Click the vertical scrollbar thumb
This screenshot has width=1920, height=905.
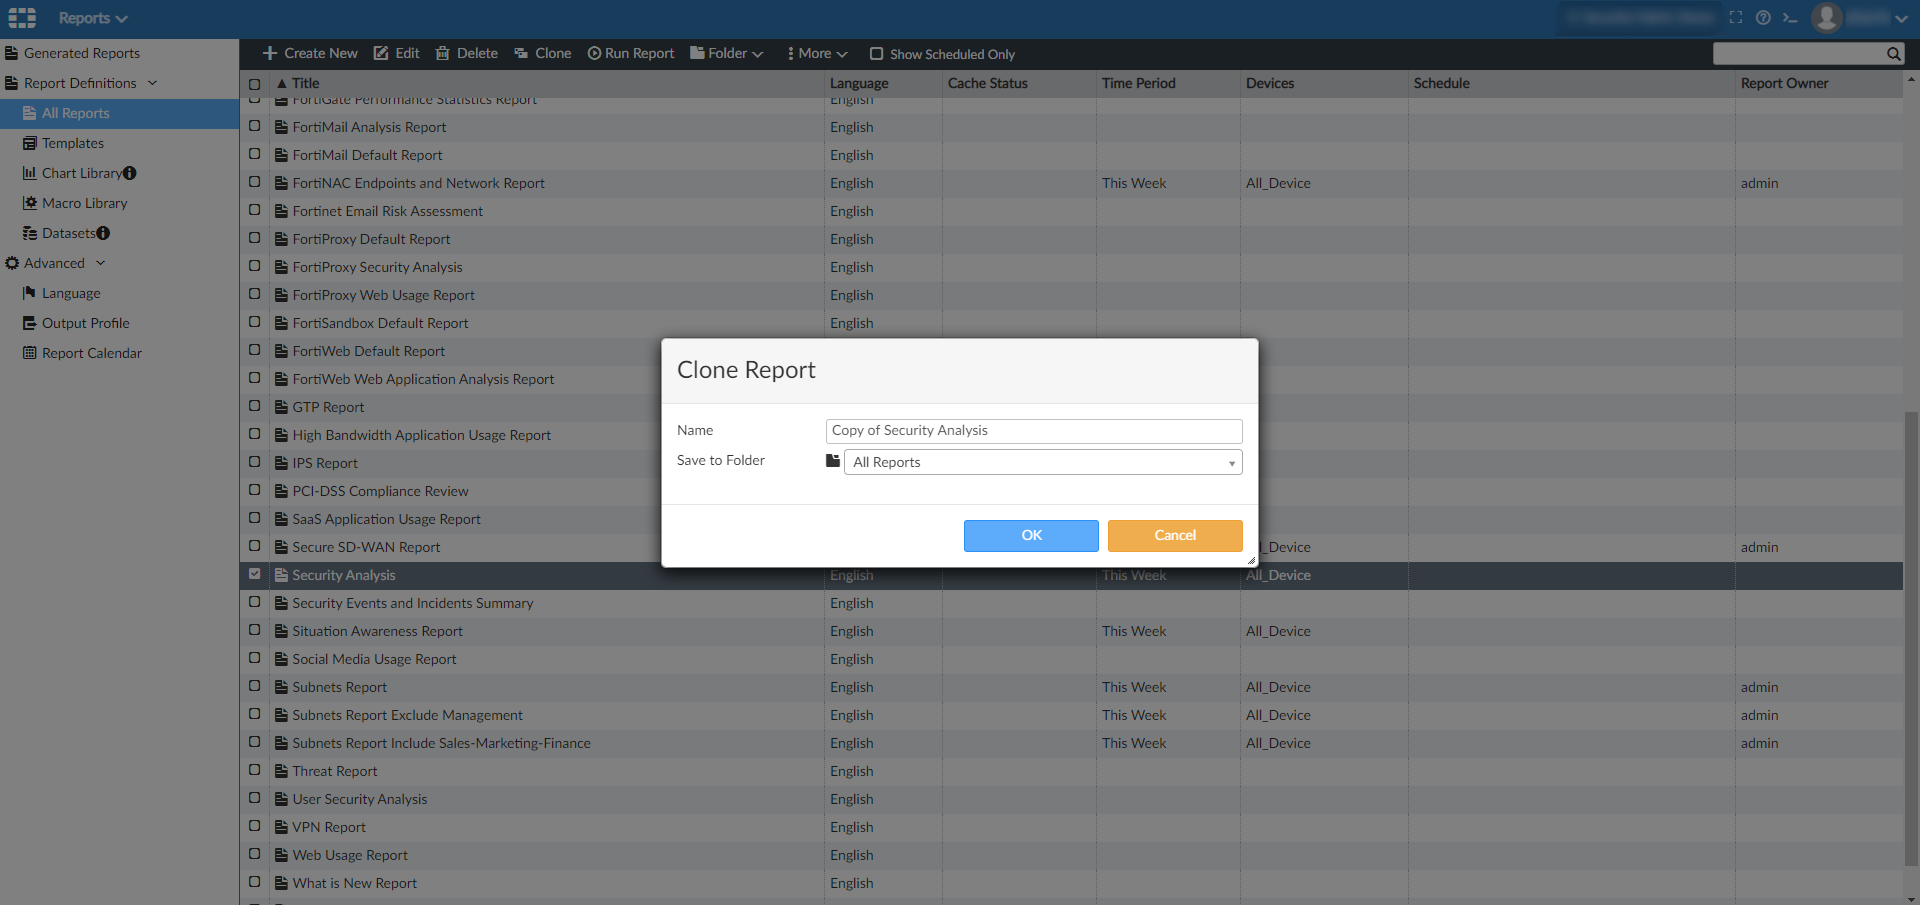[1911, 638]
